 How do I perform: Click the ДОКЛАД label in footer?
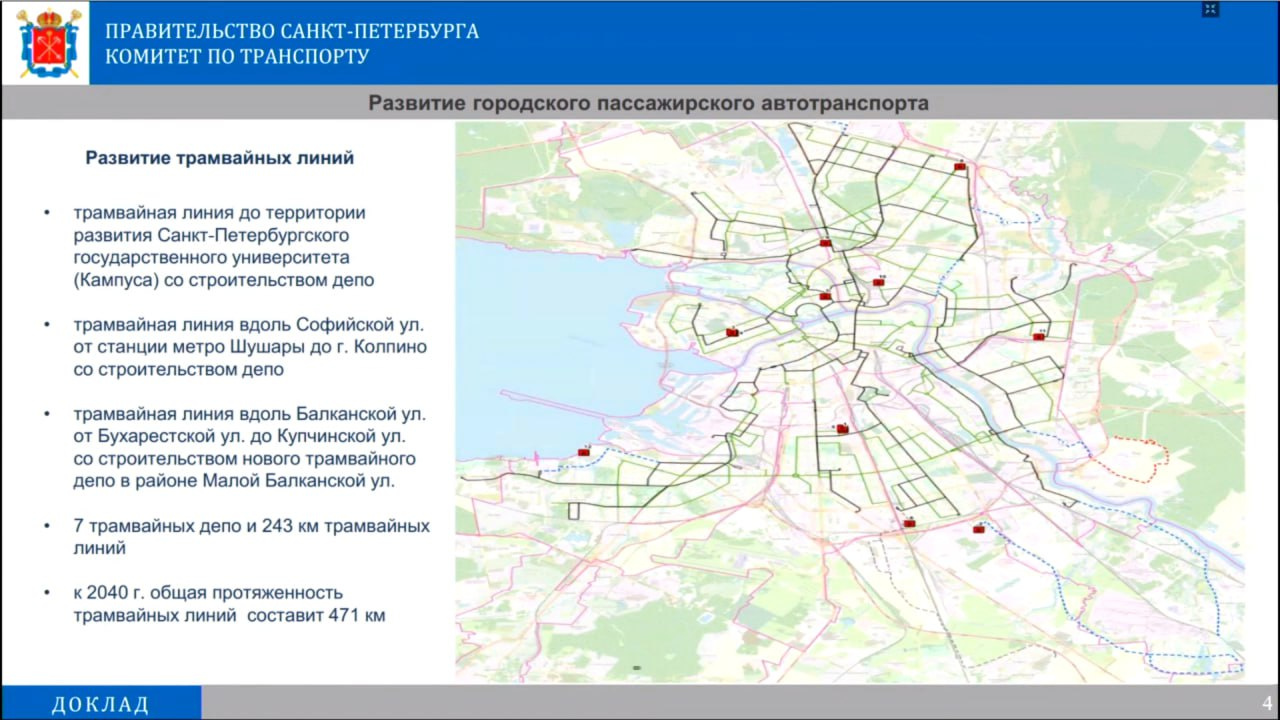(100, 704)
